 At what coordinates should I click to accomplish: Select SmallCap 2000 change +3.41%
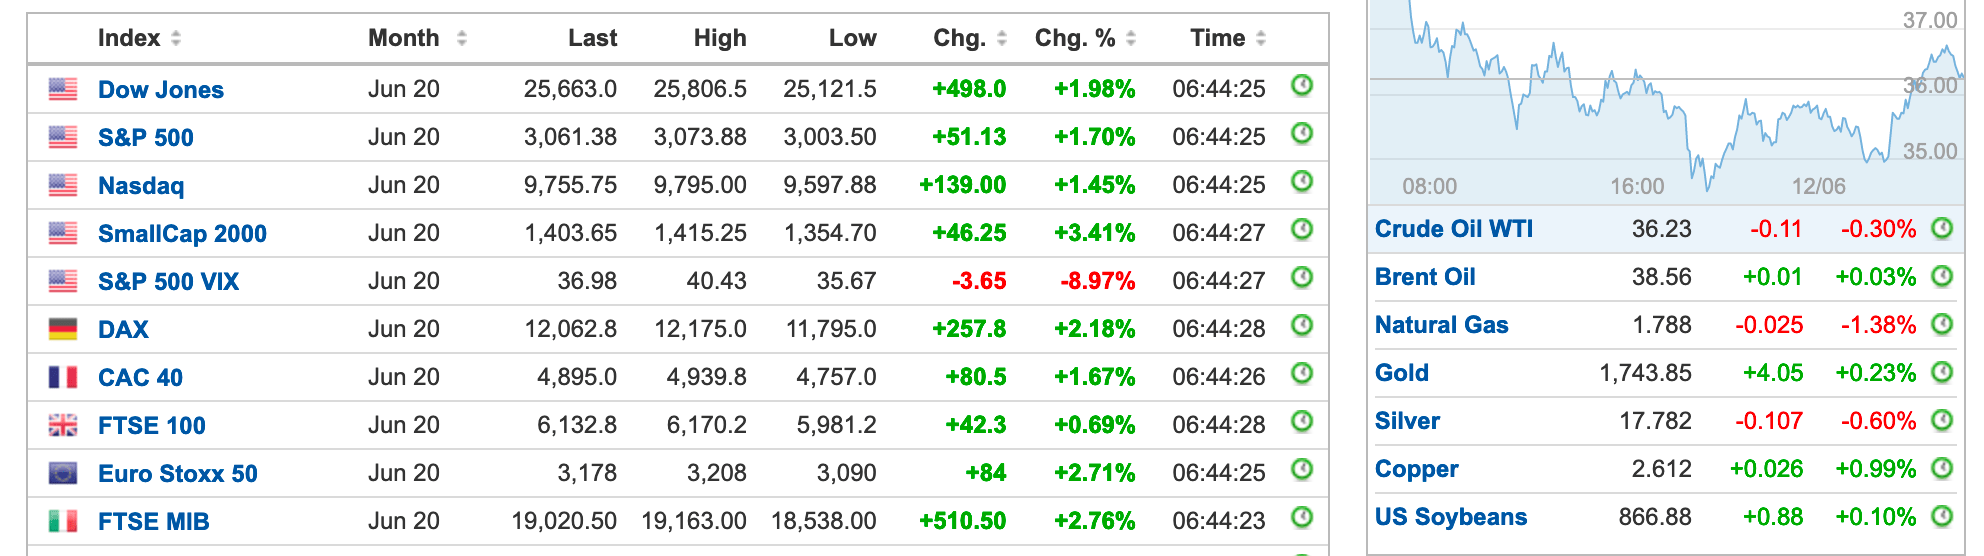click(1094, 233)
